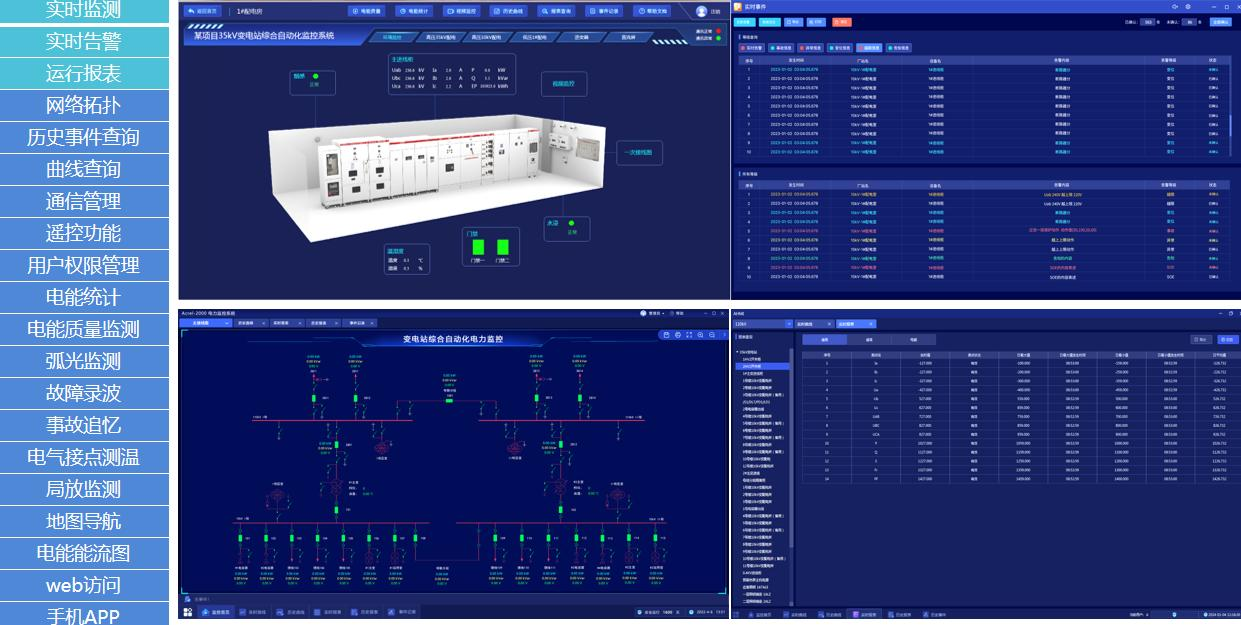Click the zoom-in magnifier on the power diagram
The width and height of the screenshot is (1241, 625).
click(x=700, y=335)
